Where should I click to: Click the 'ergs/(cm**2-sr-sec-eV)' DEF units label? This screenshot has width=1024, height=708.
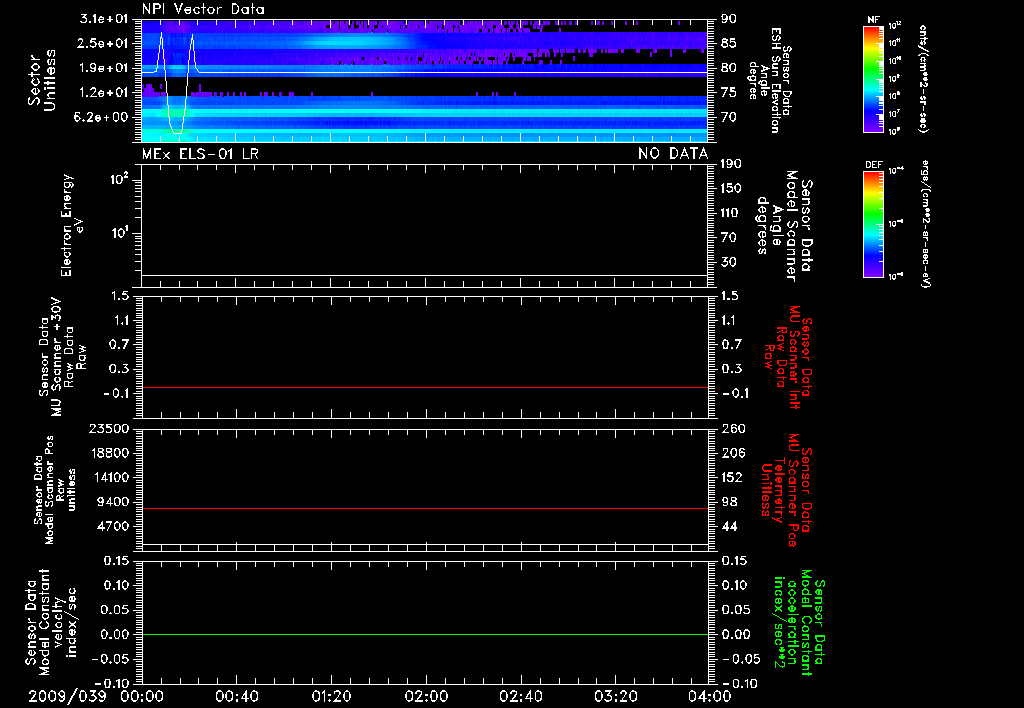click(x=925, y=224)
